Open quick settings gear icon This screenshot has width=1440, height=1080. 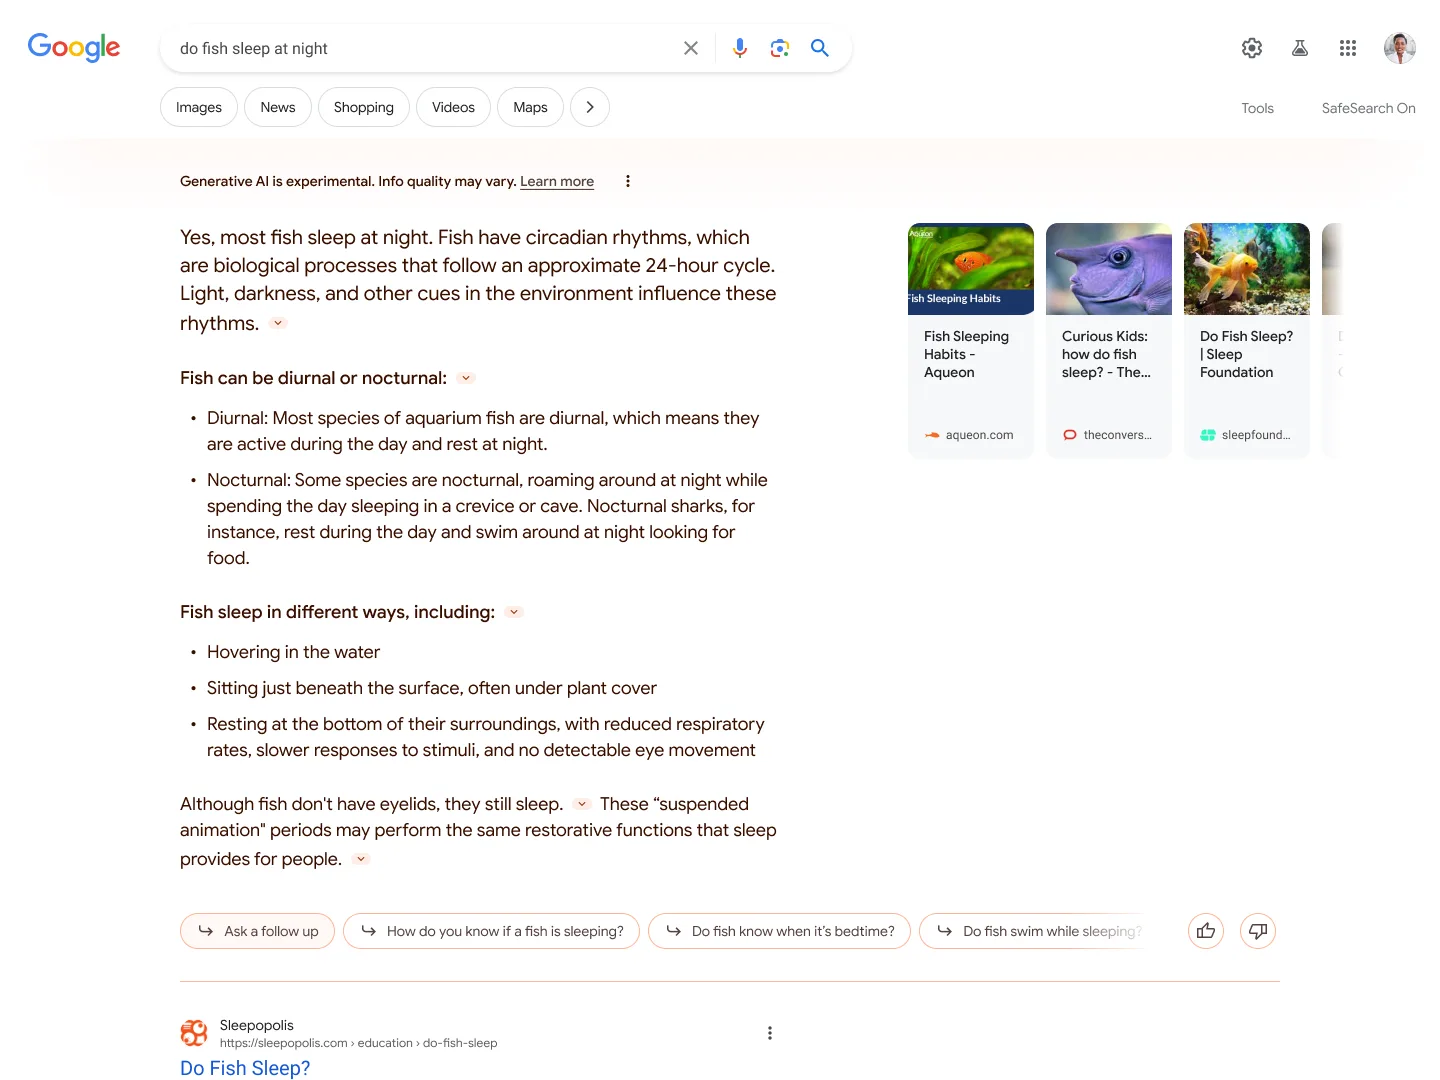(1252, 48)
